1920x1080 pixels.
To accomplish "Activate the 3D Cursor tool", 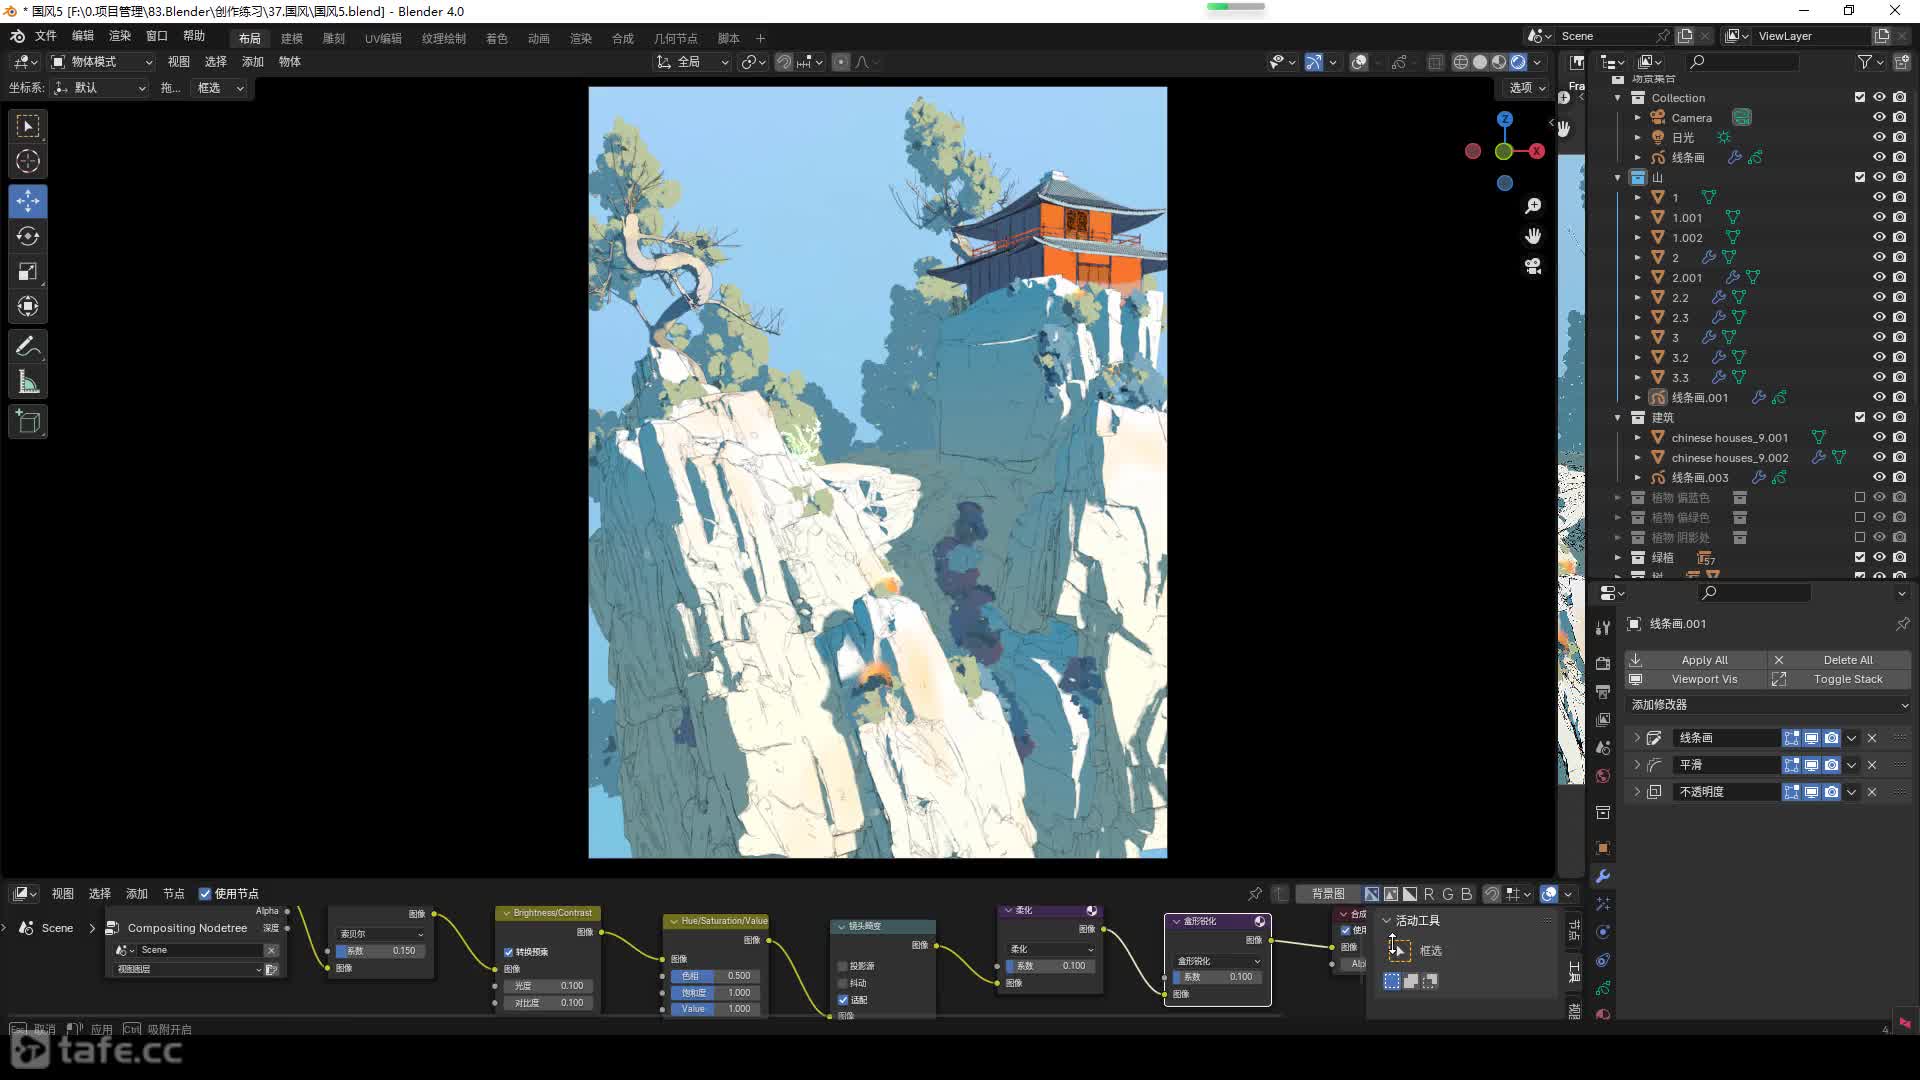I will (x=28, y=161).
